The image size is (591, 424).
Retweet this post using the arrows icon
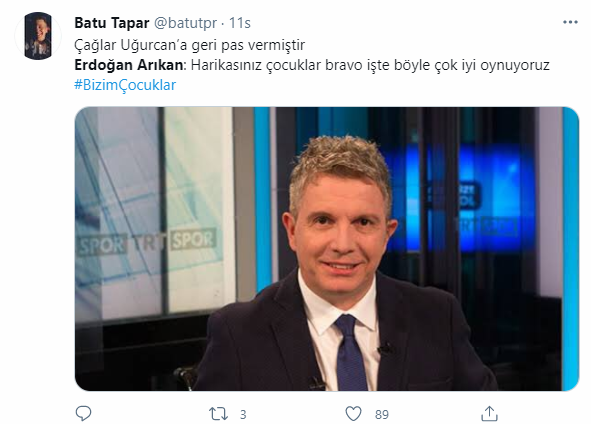[x=219, y=414]
